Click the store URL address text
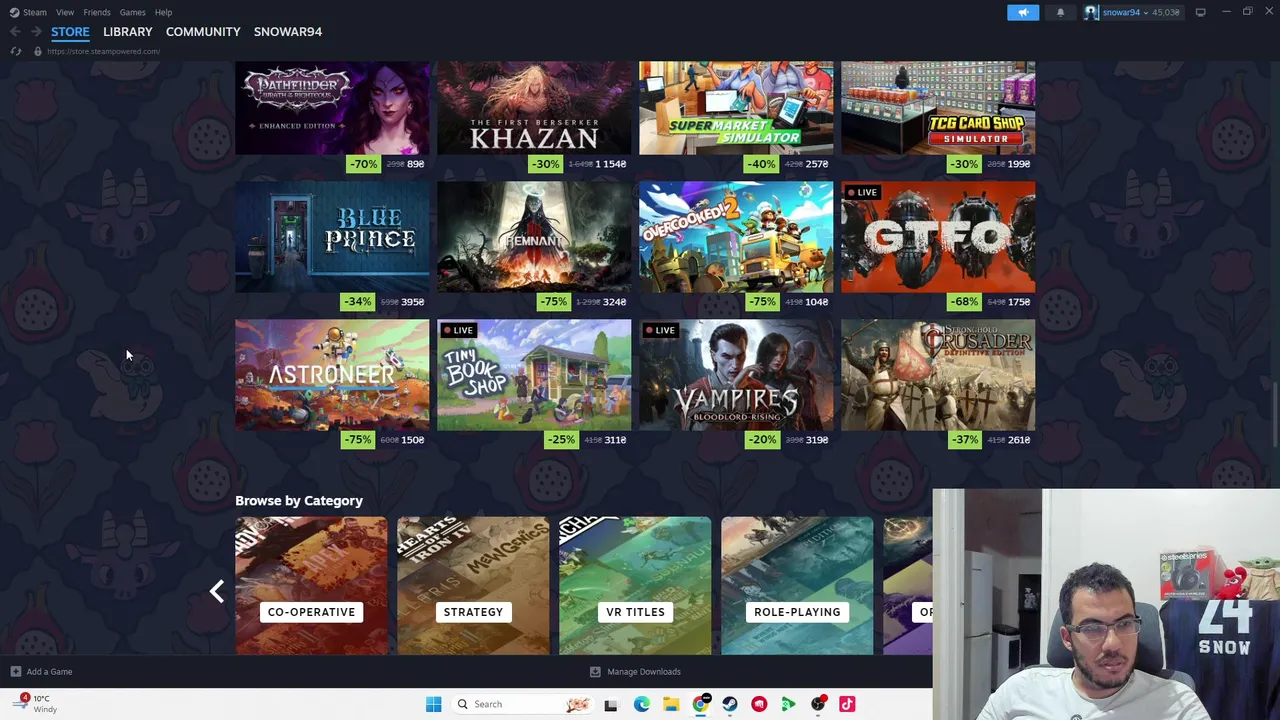 [103, 51]
